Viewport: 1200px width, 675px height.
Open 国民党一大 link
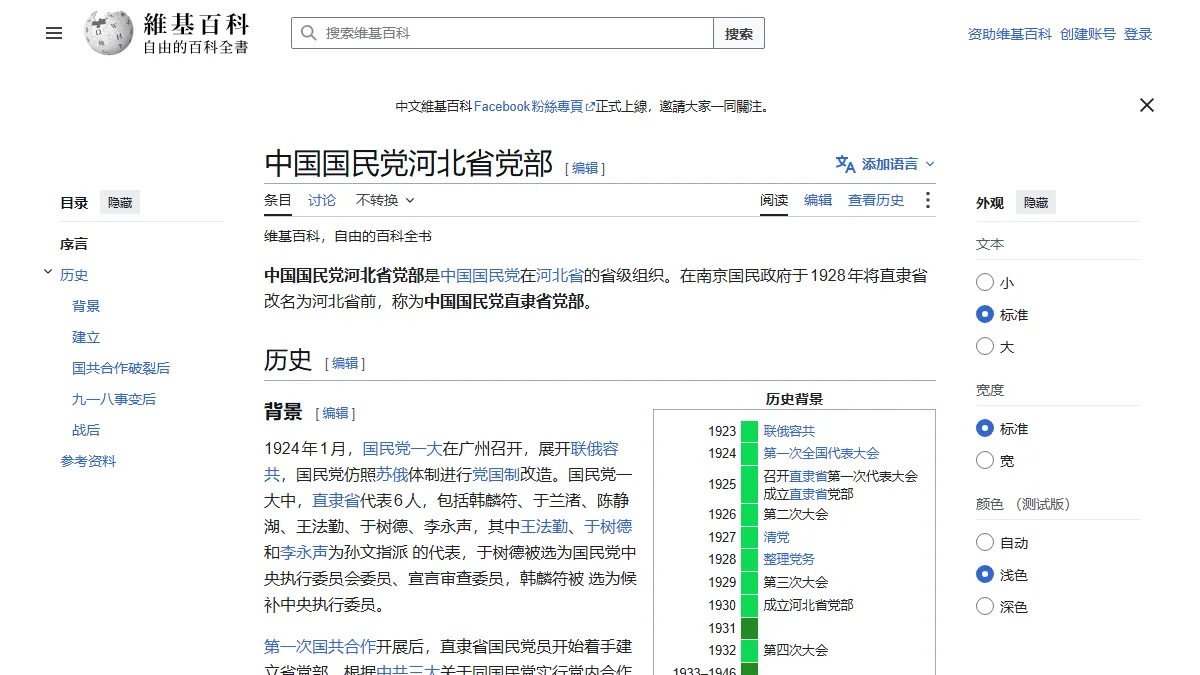(x=402, y=449)
